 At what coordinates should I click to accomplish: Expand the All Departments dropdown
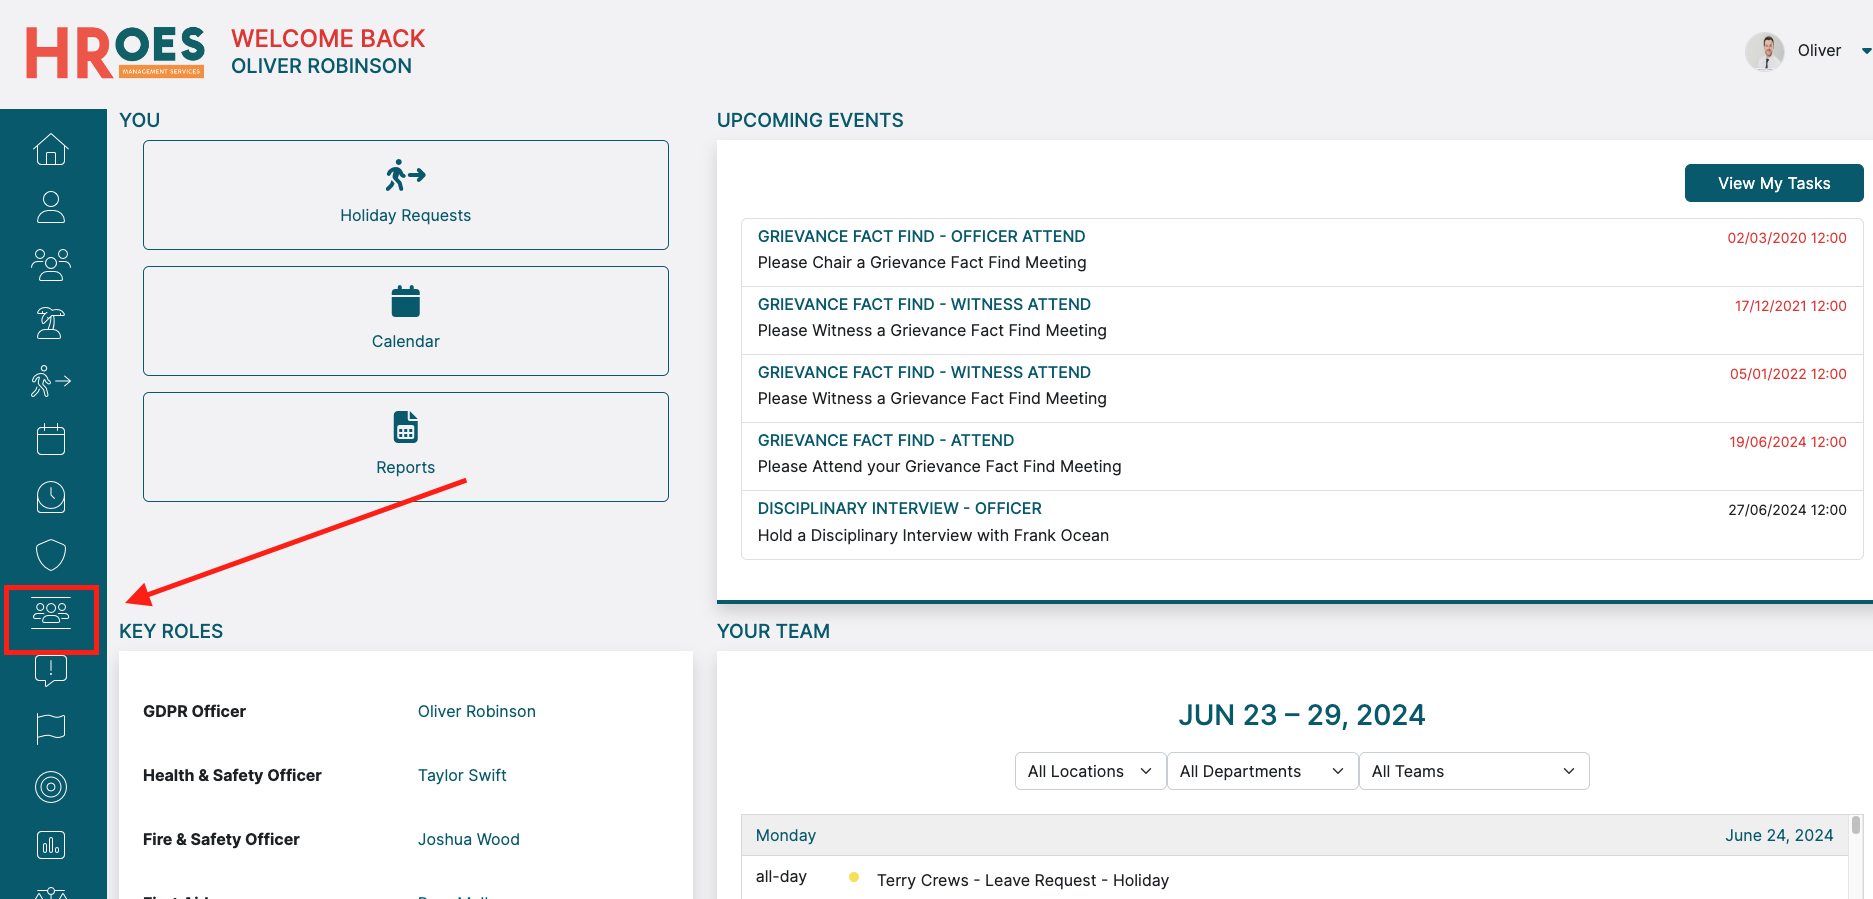point(1262,771)
